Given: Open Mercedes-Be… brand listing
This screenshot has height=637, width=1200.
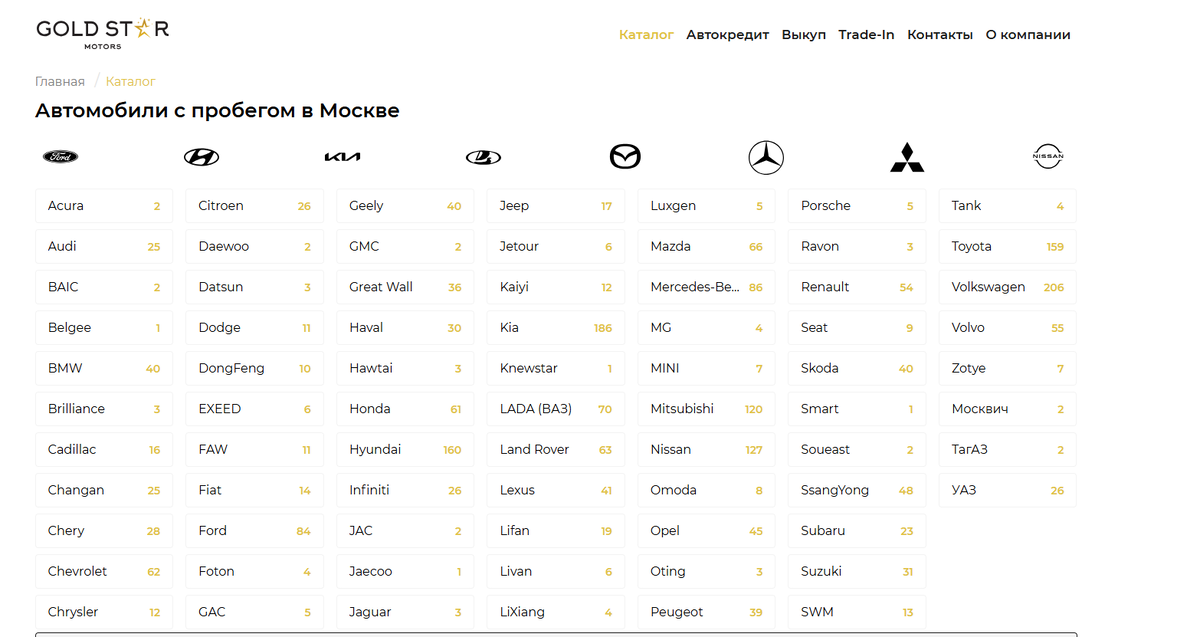Looking at the screenshot, I should click(x=706, y=287).
